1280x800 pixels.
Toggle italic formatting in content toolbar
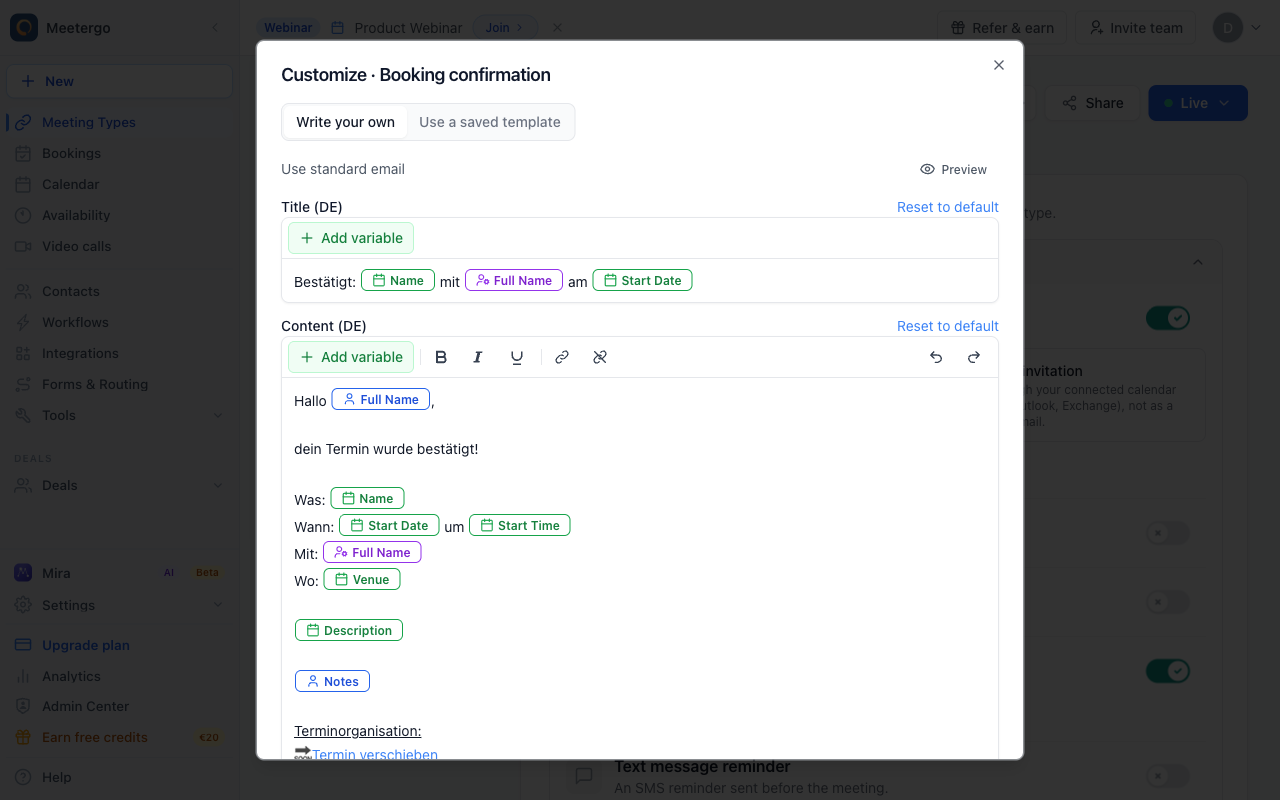(x=478, y=357)
